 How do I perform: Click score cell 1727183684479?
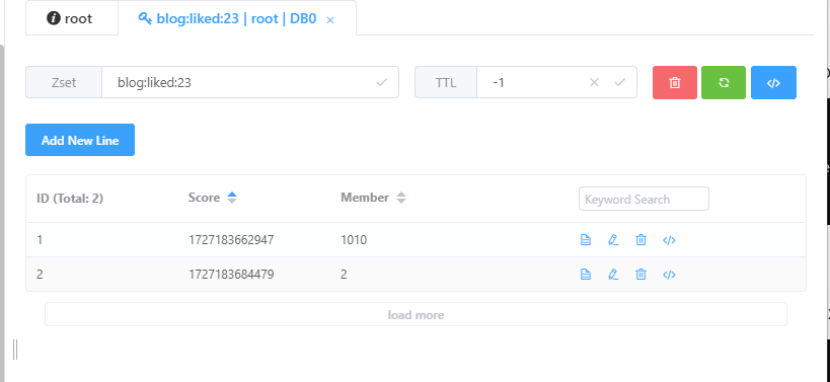tap(231, 275)
